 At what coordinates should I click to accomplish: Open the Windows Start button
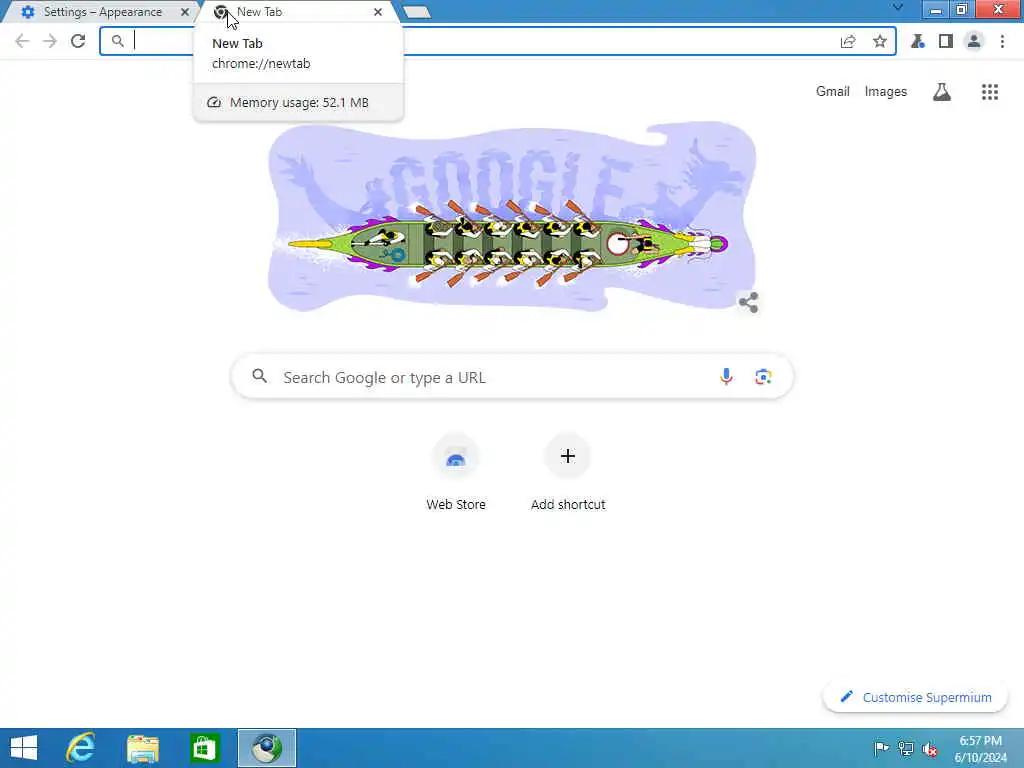click(x=24, y=748)
